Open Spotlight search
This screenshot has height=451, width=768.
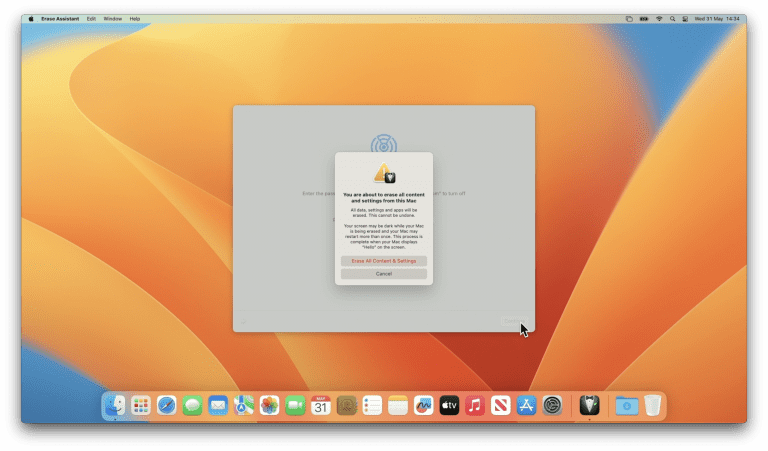click(672, 19)
